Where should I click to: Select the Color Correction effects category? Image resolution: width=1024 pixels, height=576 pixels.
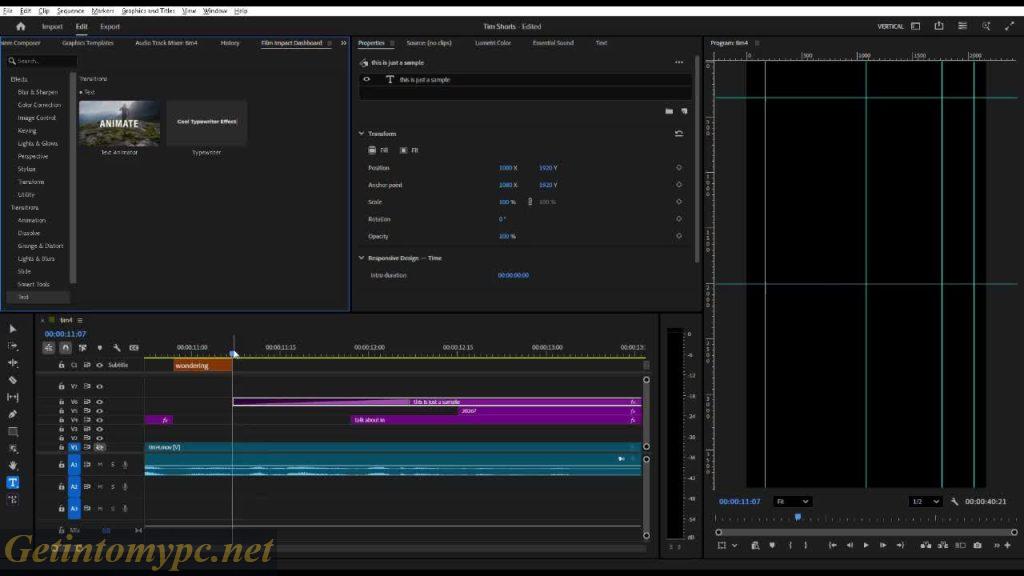39,105
